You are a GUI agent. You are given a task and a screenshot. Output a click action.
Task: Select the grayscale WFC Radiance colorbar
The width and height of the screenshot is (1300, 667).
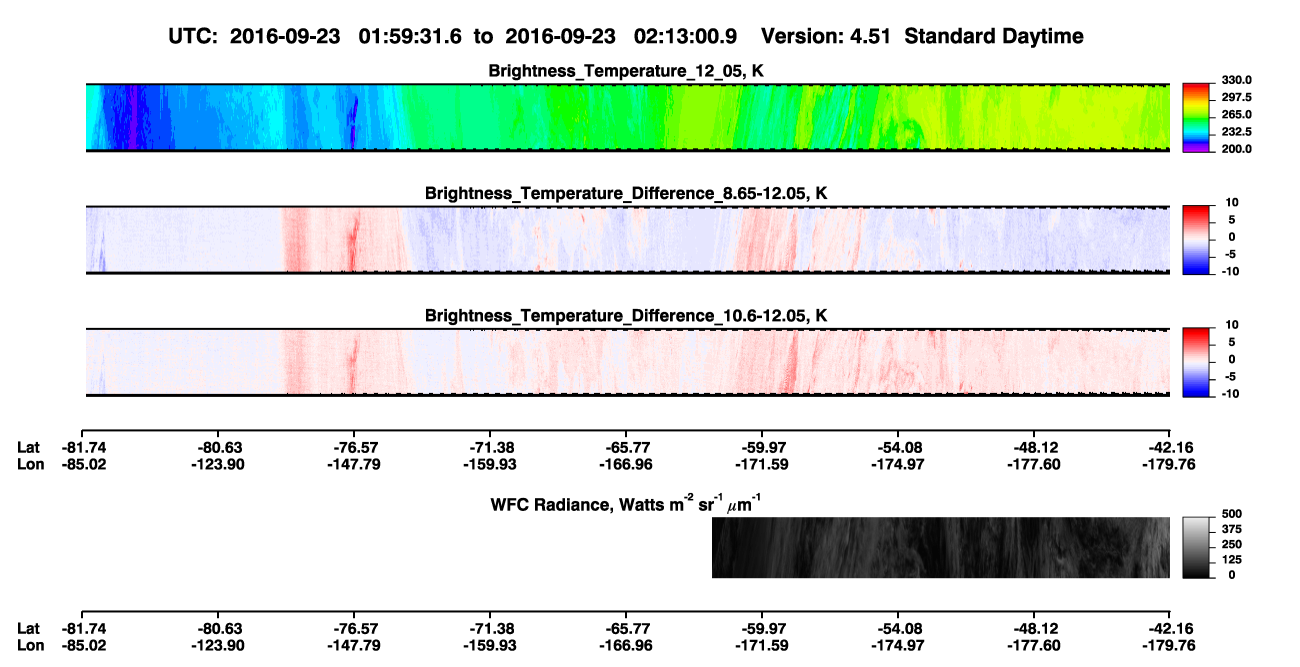pos(1198,547)
